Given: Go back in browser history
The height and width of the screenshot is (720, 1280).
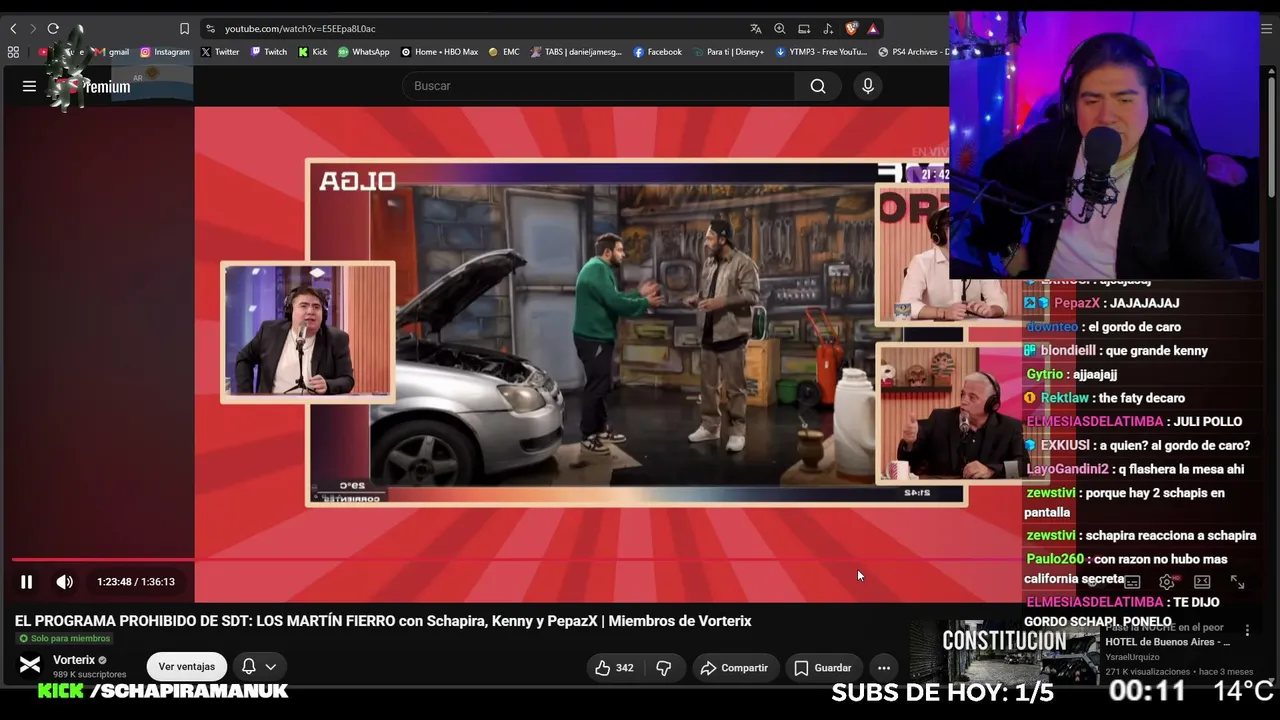Looking at the screenshot, I should (x=13, y=29).
